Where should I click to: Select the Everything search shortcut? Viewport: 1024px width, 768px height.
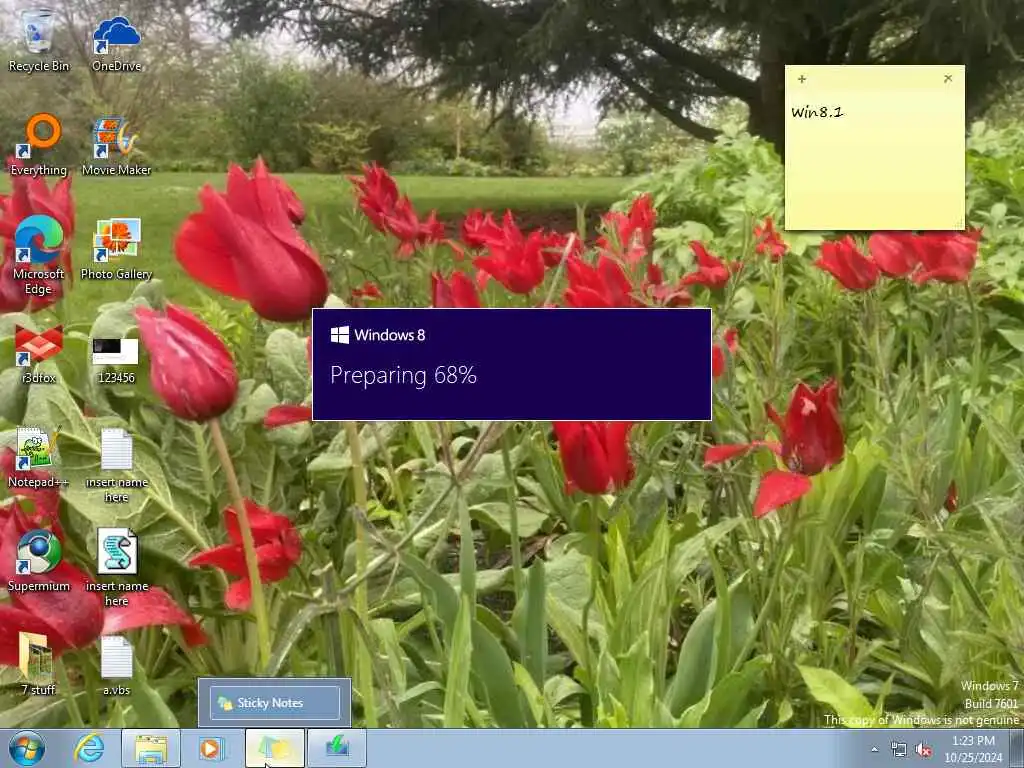pos(39,145)
